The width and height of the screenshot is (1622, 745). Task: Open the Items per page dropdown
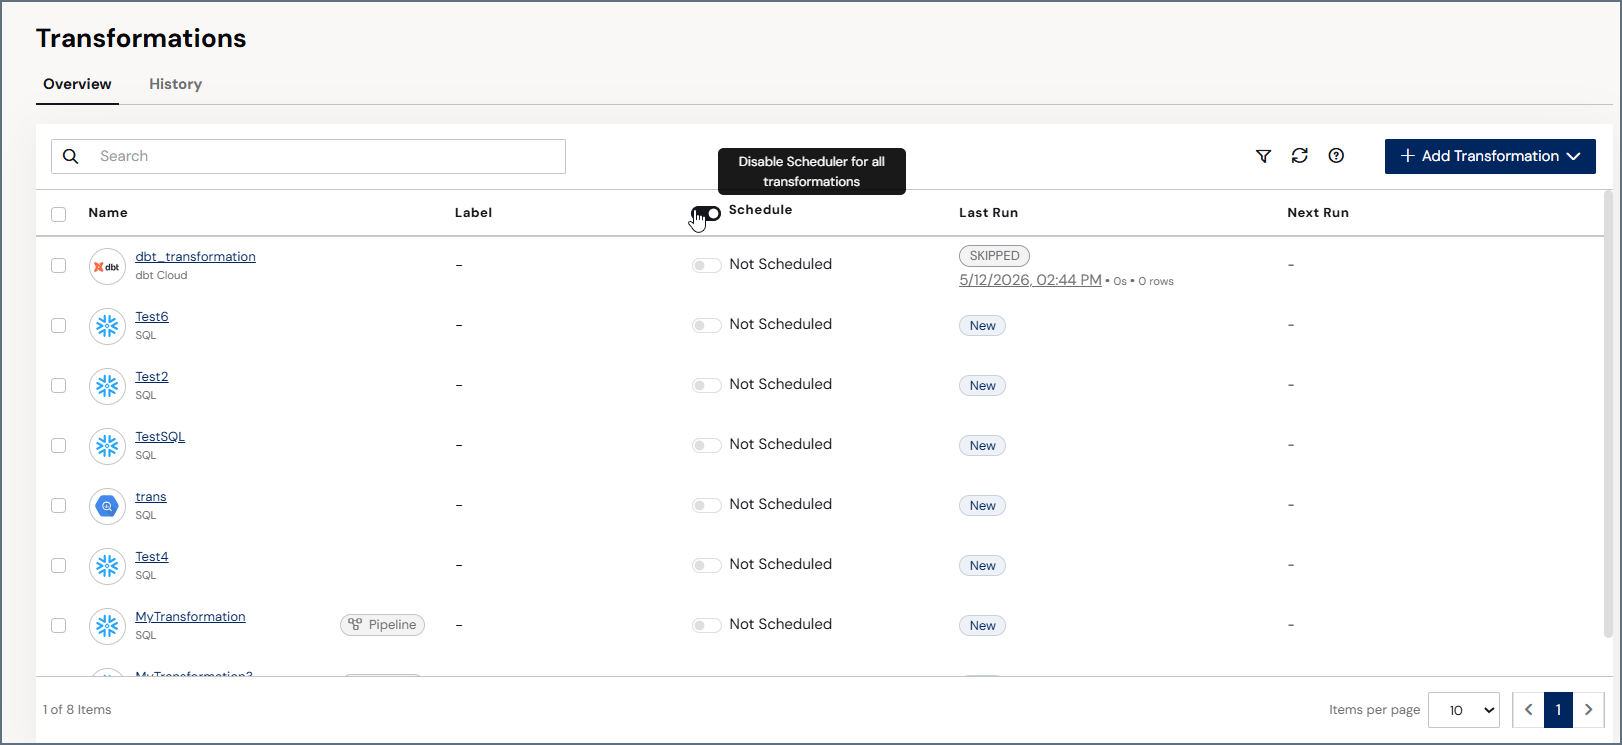click(x=1464, y=710)
